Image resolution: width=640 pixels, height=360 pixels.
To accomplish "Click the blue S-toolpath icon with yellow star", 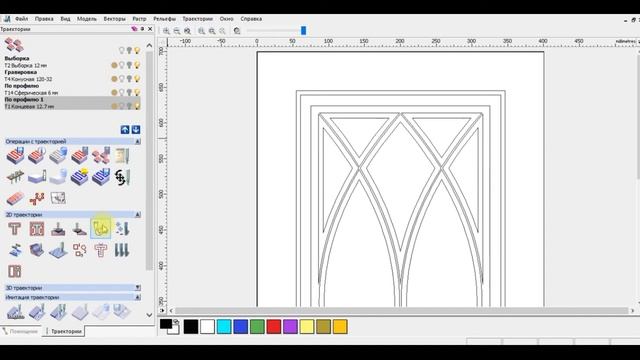I will click(x=79, y=177).
